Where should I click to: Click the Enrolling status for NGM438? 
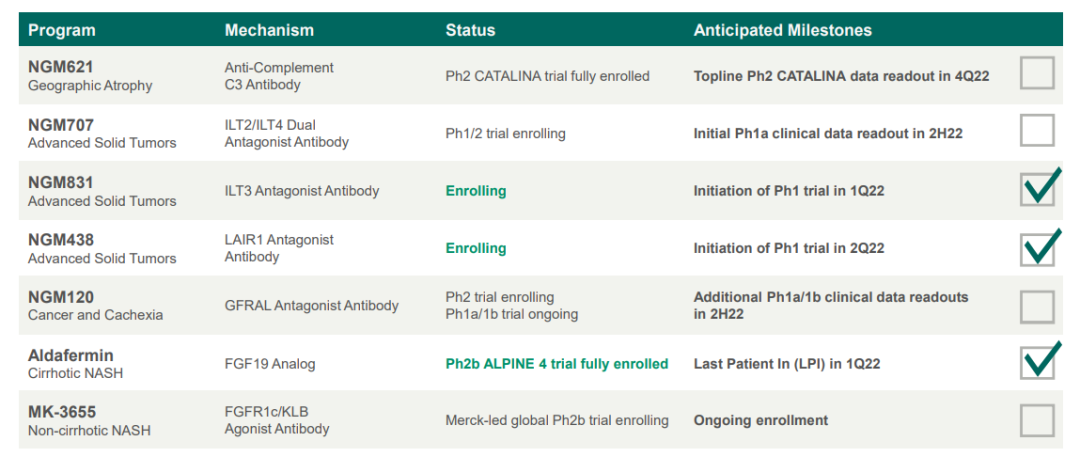click(x=476, y=248)
